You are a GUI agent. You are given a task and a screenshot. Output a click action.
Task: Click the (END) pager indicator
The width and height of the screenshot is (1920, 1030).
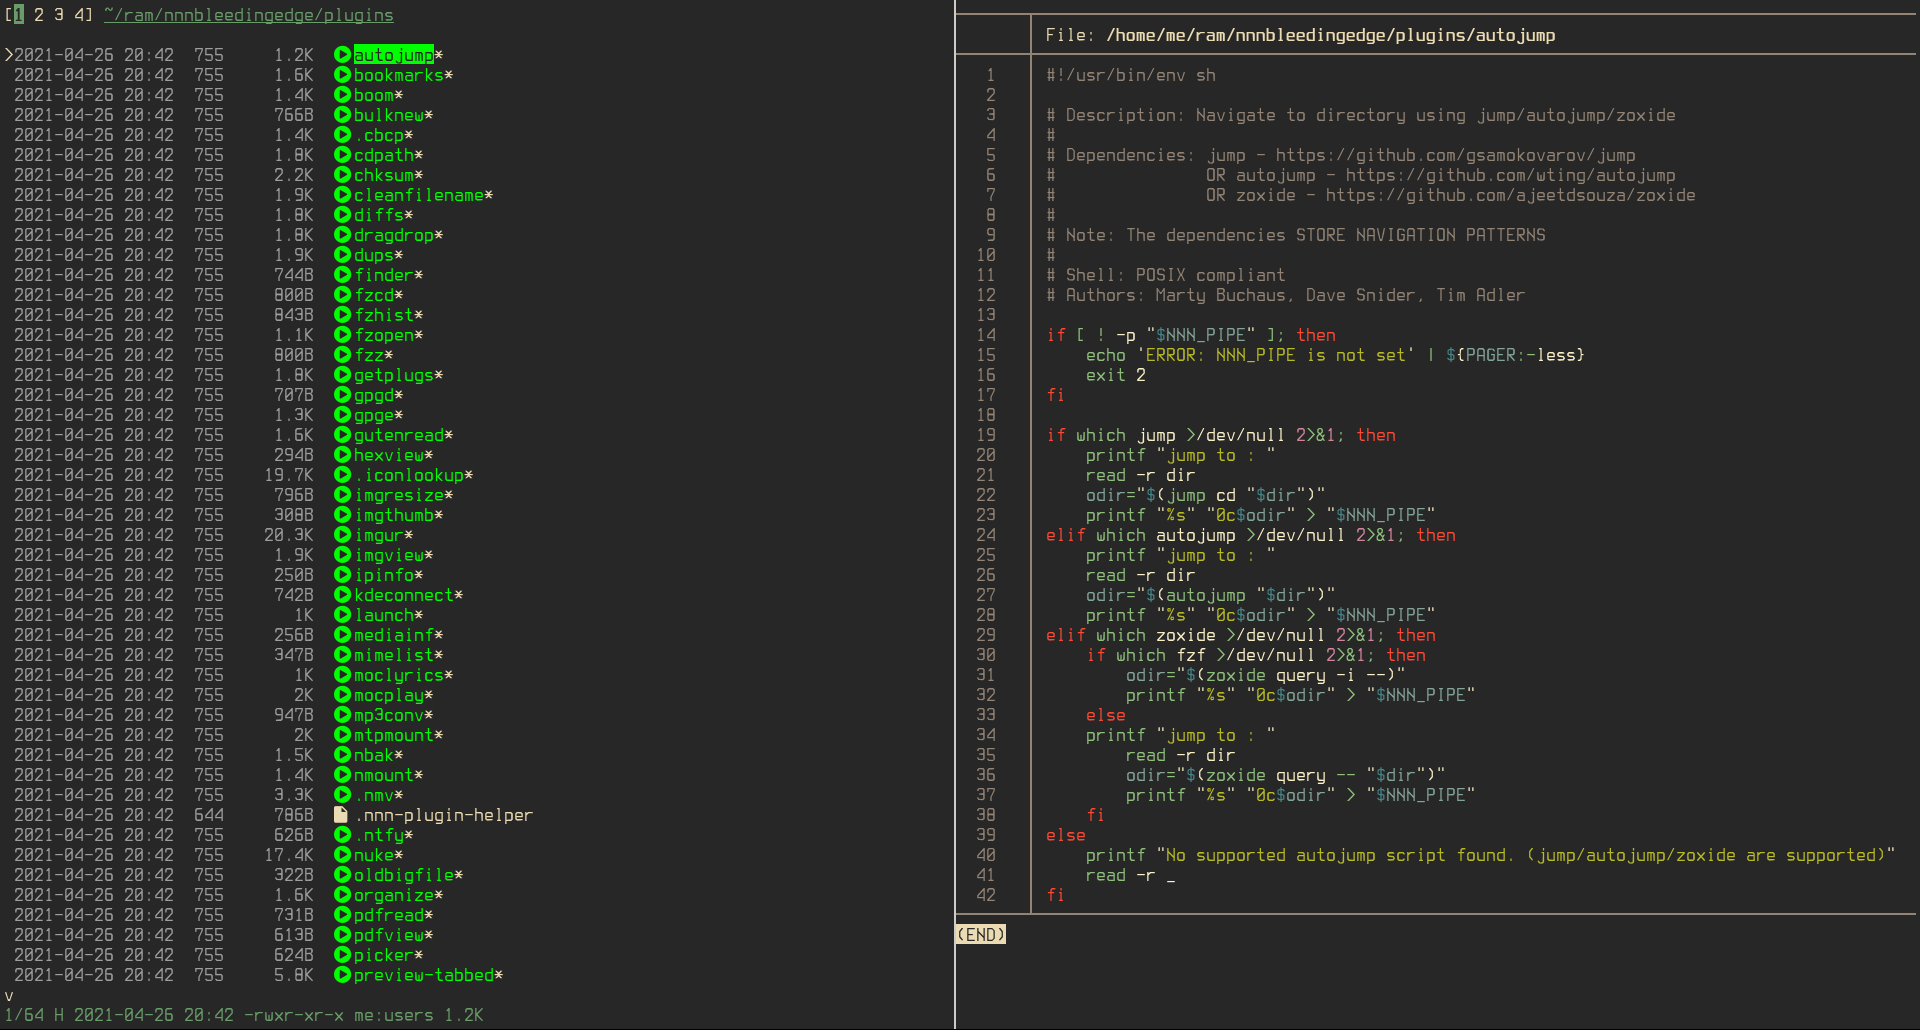coord(980,934)
